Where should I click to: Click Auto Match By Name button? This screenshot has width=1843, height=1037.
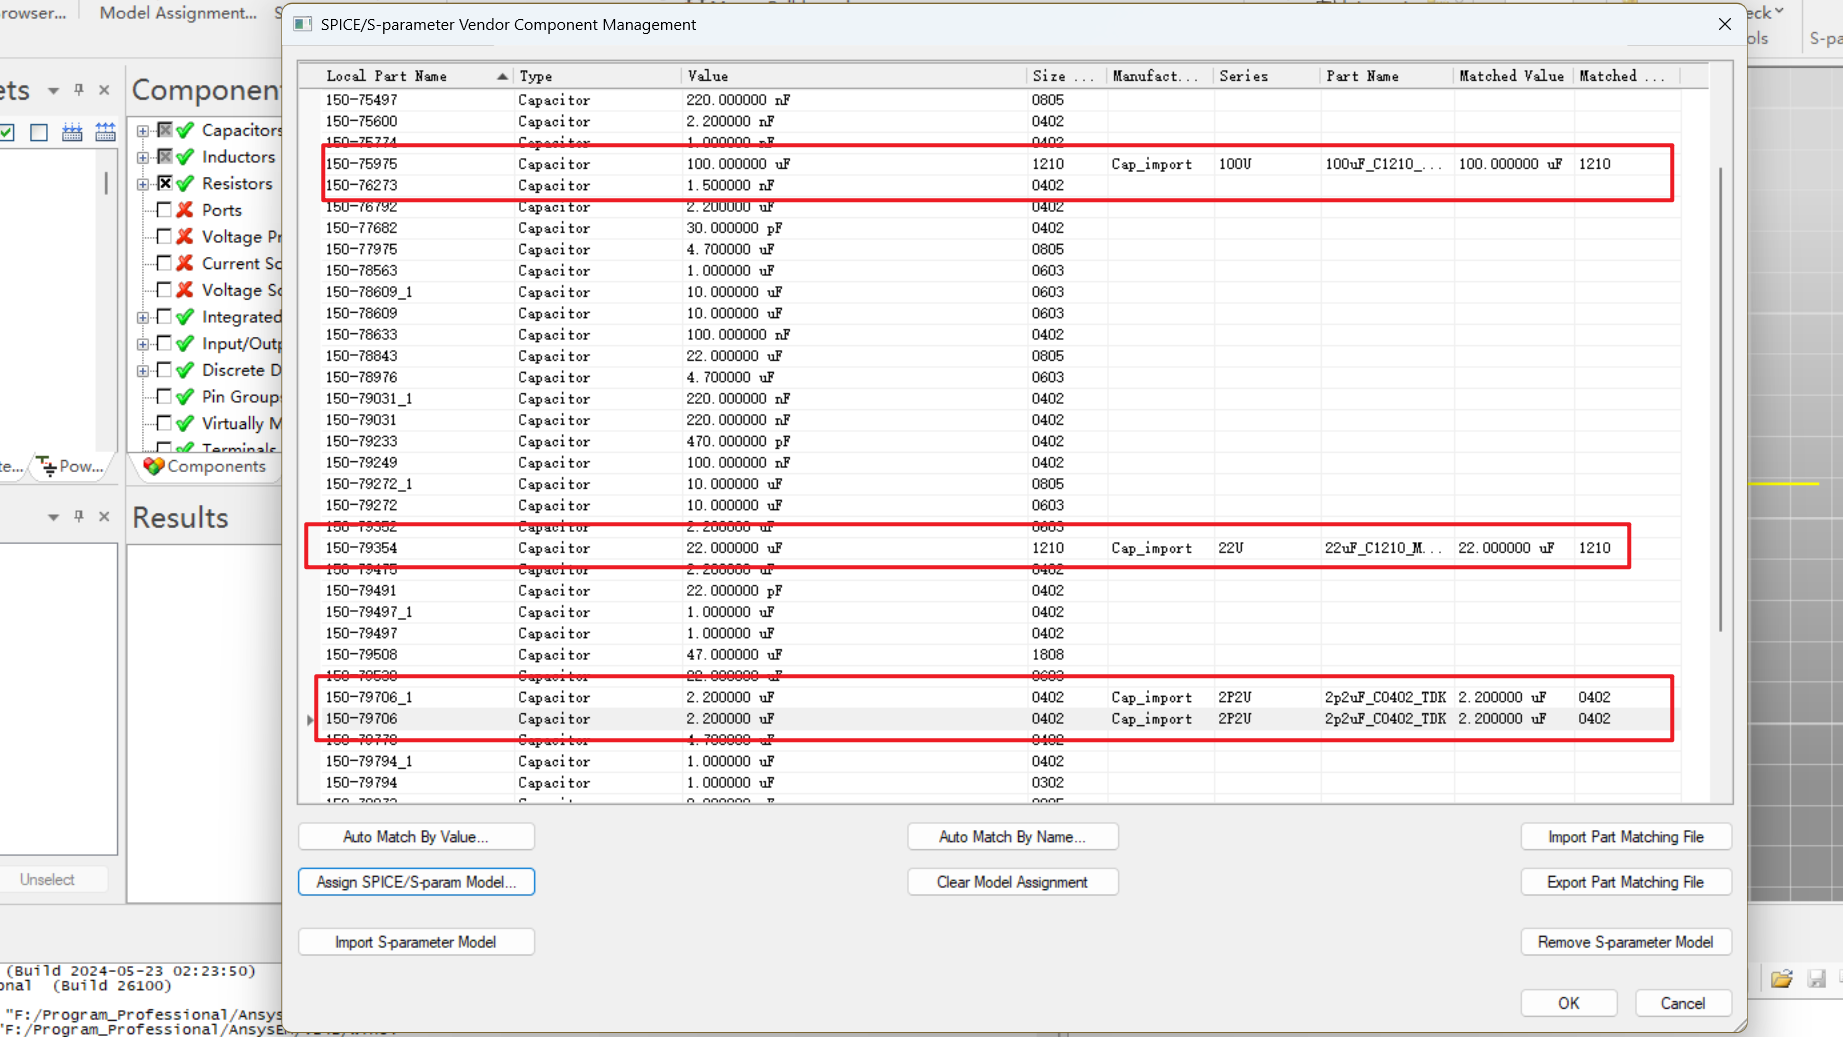point(1012,837)
